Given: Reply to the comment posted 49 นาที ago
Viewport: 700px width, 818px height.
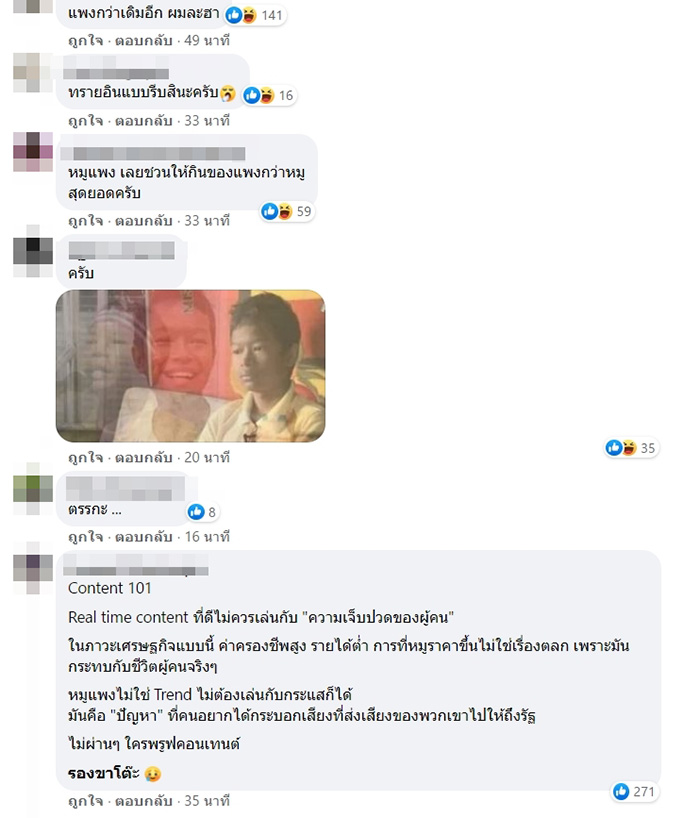Looking at the screenshot, I should pos(143,41).
